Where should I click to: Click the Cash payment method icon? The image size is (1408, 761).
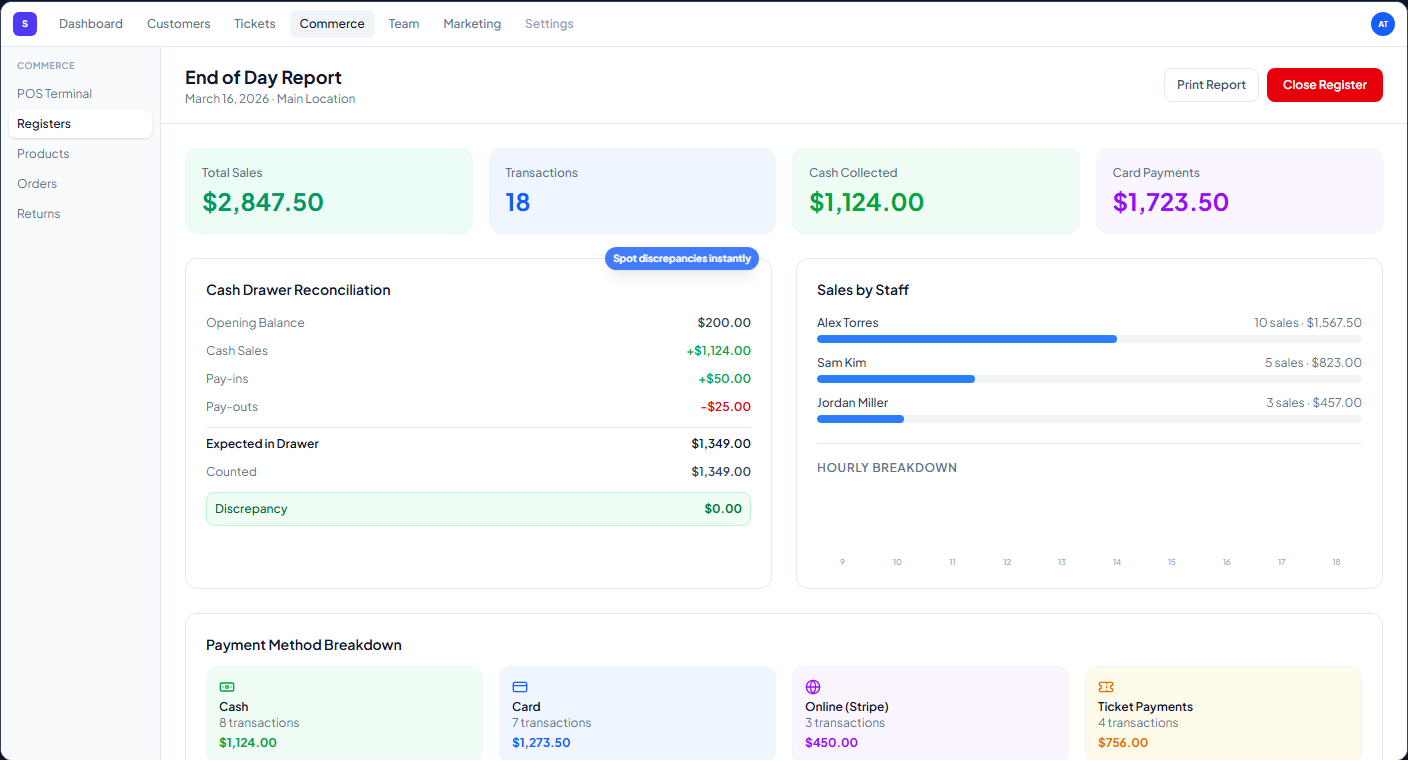click(227, 687)
